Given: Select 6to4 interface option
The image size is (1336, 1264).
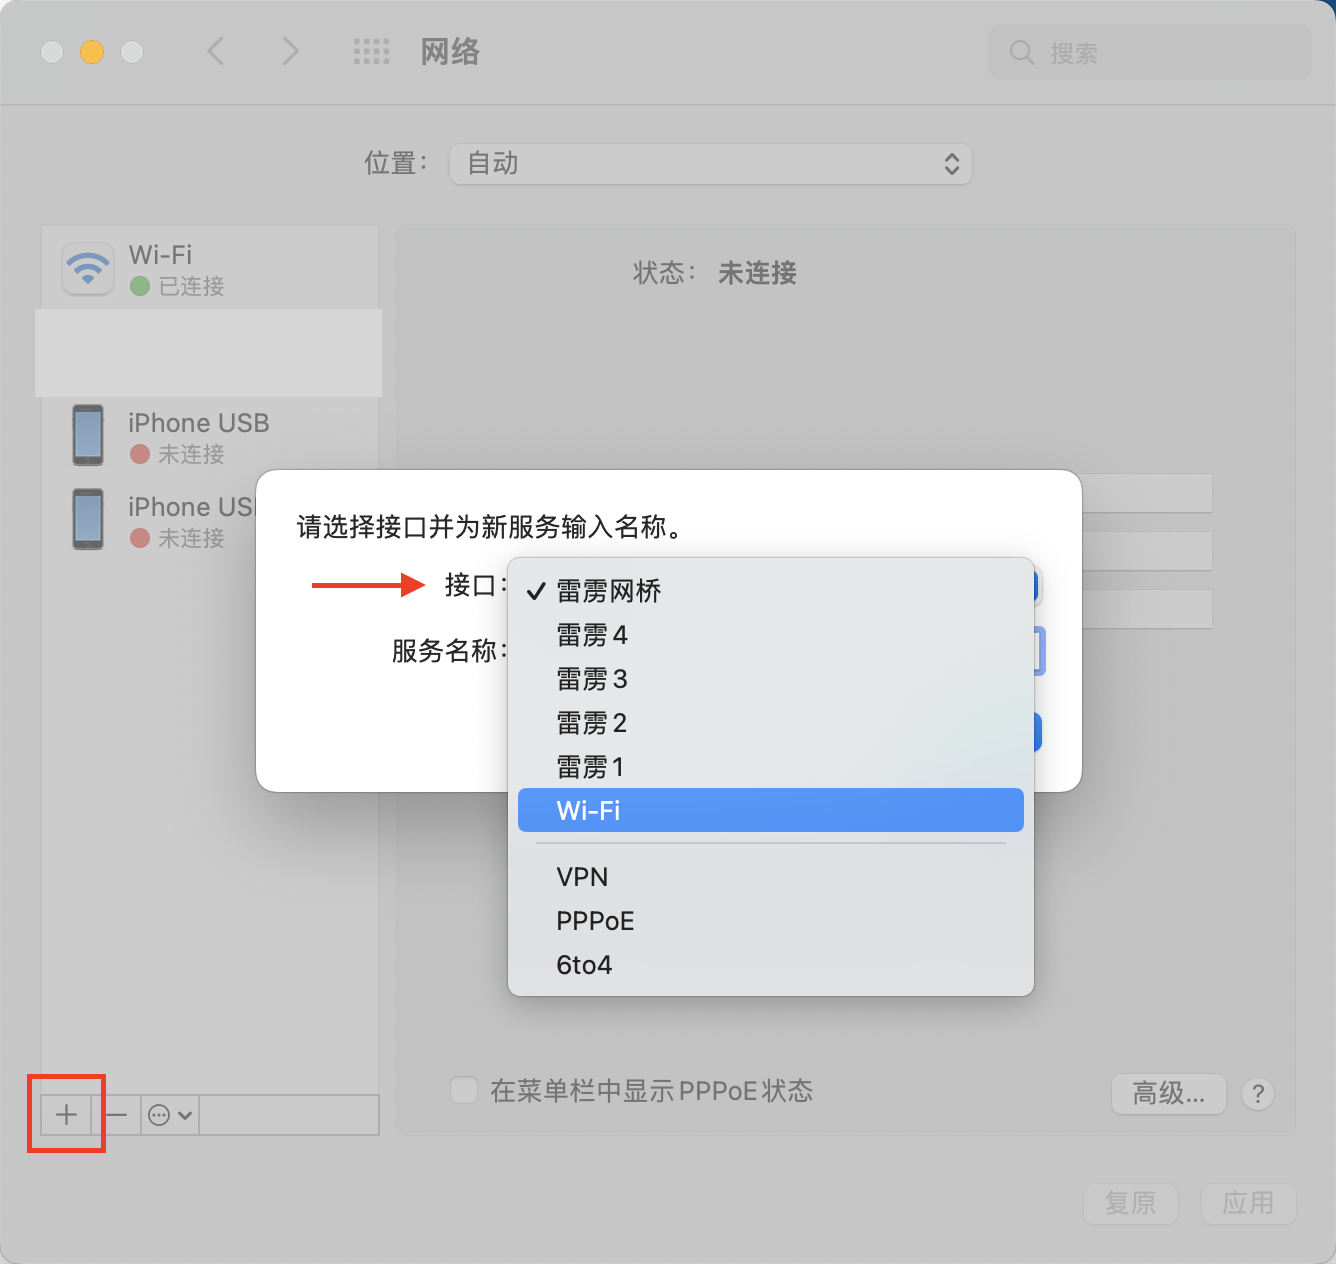Looking at the screenshot, I should coord(584,965).
